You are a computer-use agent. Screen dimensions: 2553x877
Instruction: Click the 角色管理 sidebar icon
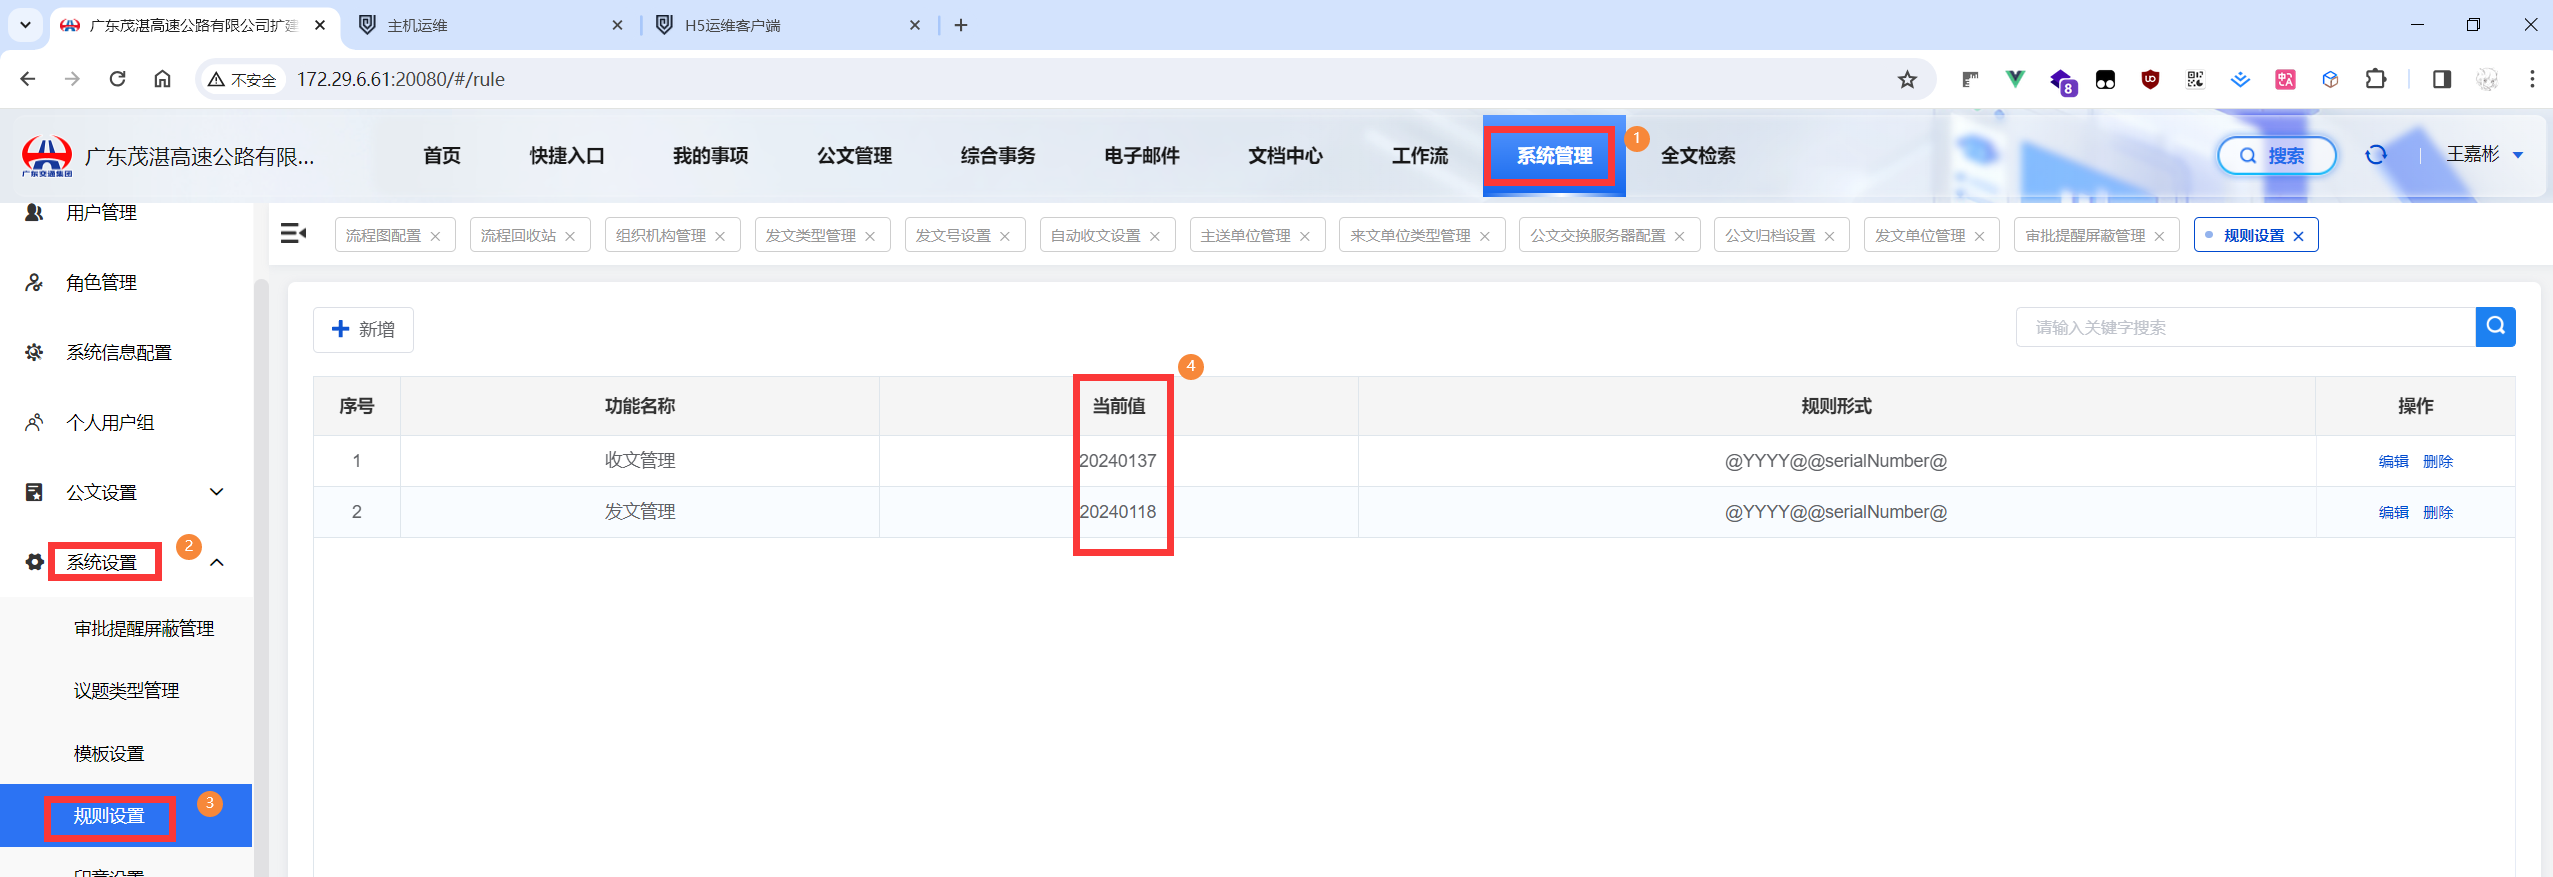point(34,283)
